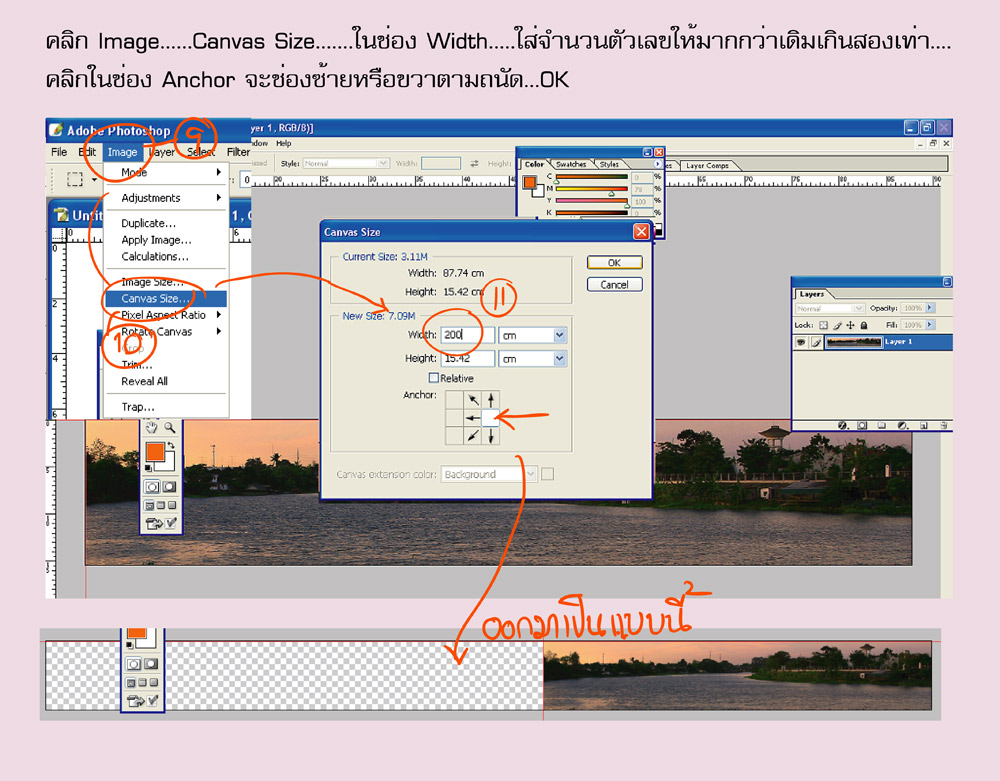Lock layer position with move-arrows icon
1000x781 pixels.
(x=851, y=325)
